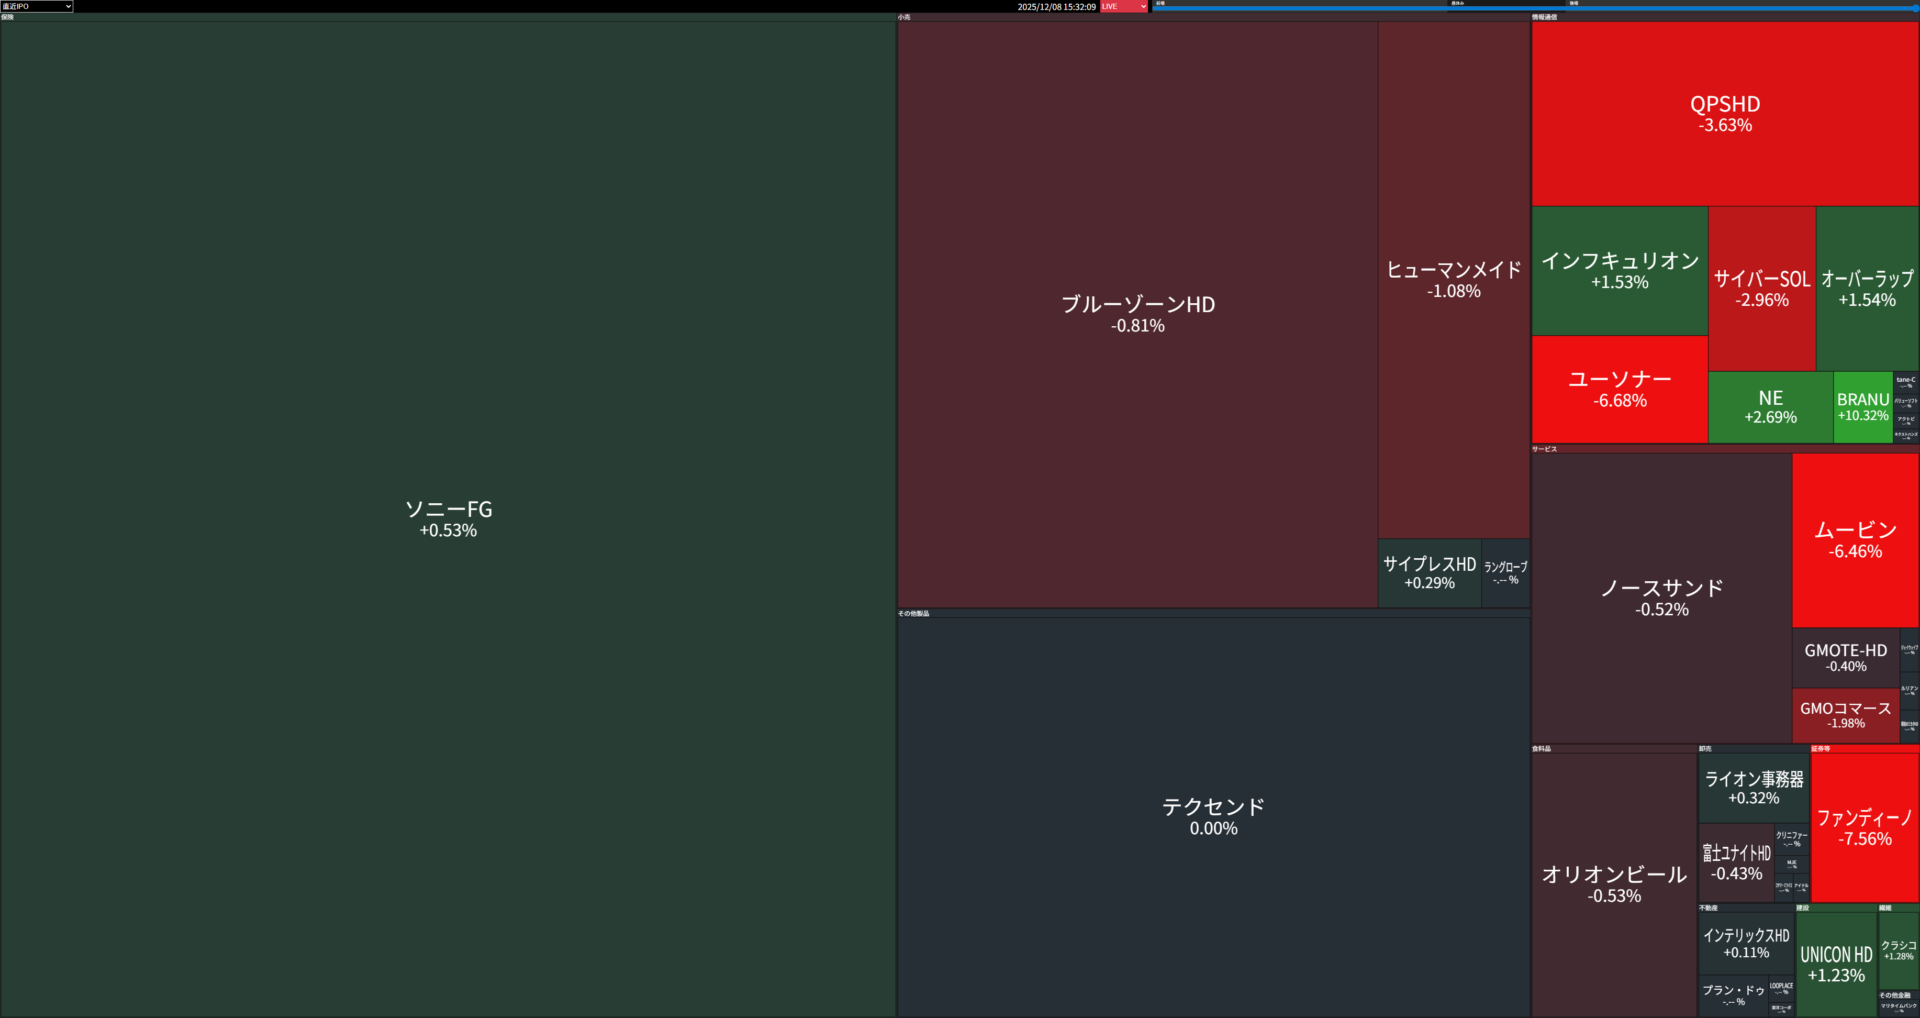Open the ユーソナー -6.68% tile

coord(1619,389)
